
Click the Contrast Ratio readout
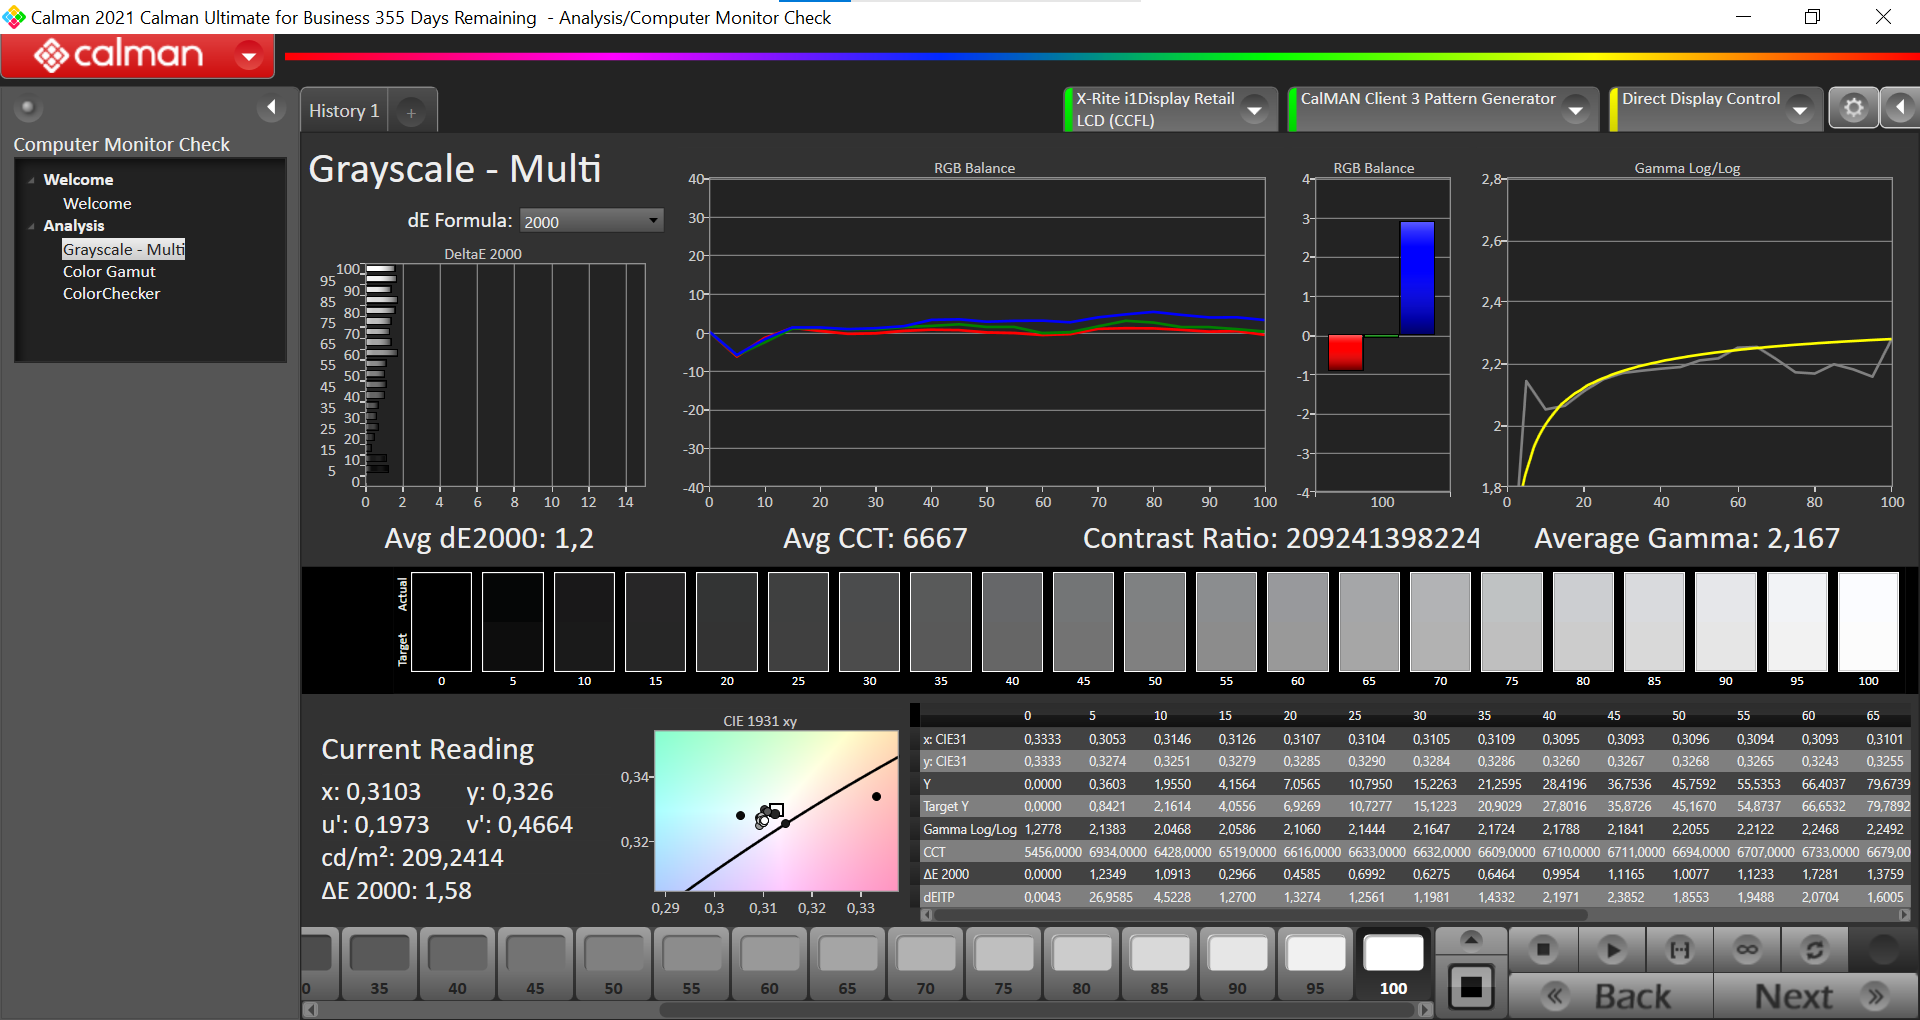[1281, 538]
